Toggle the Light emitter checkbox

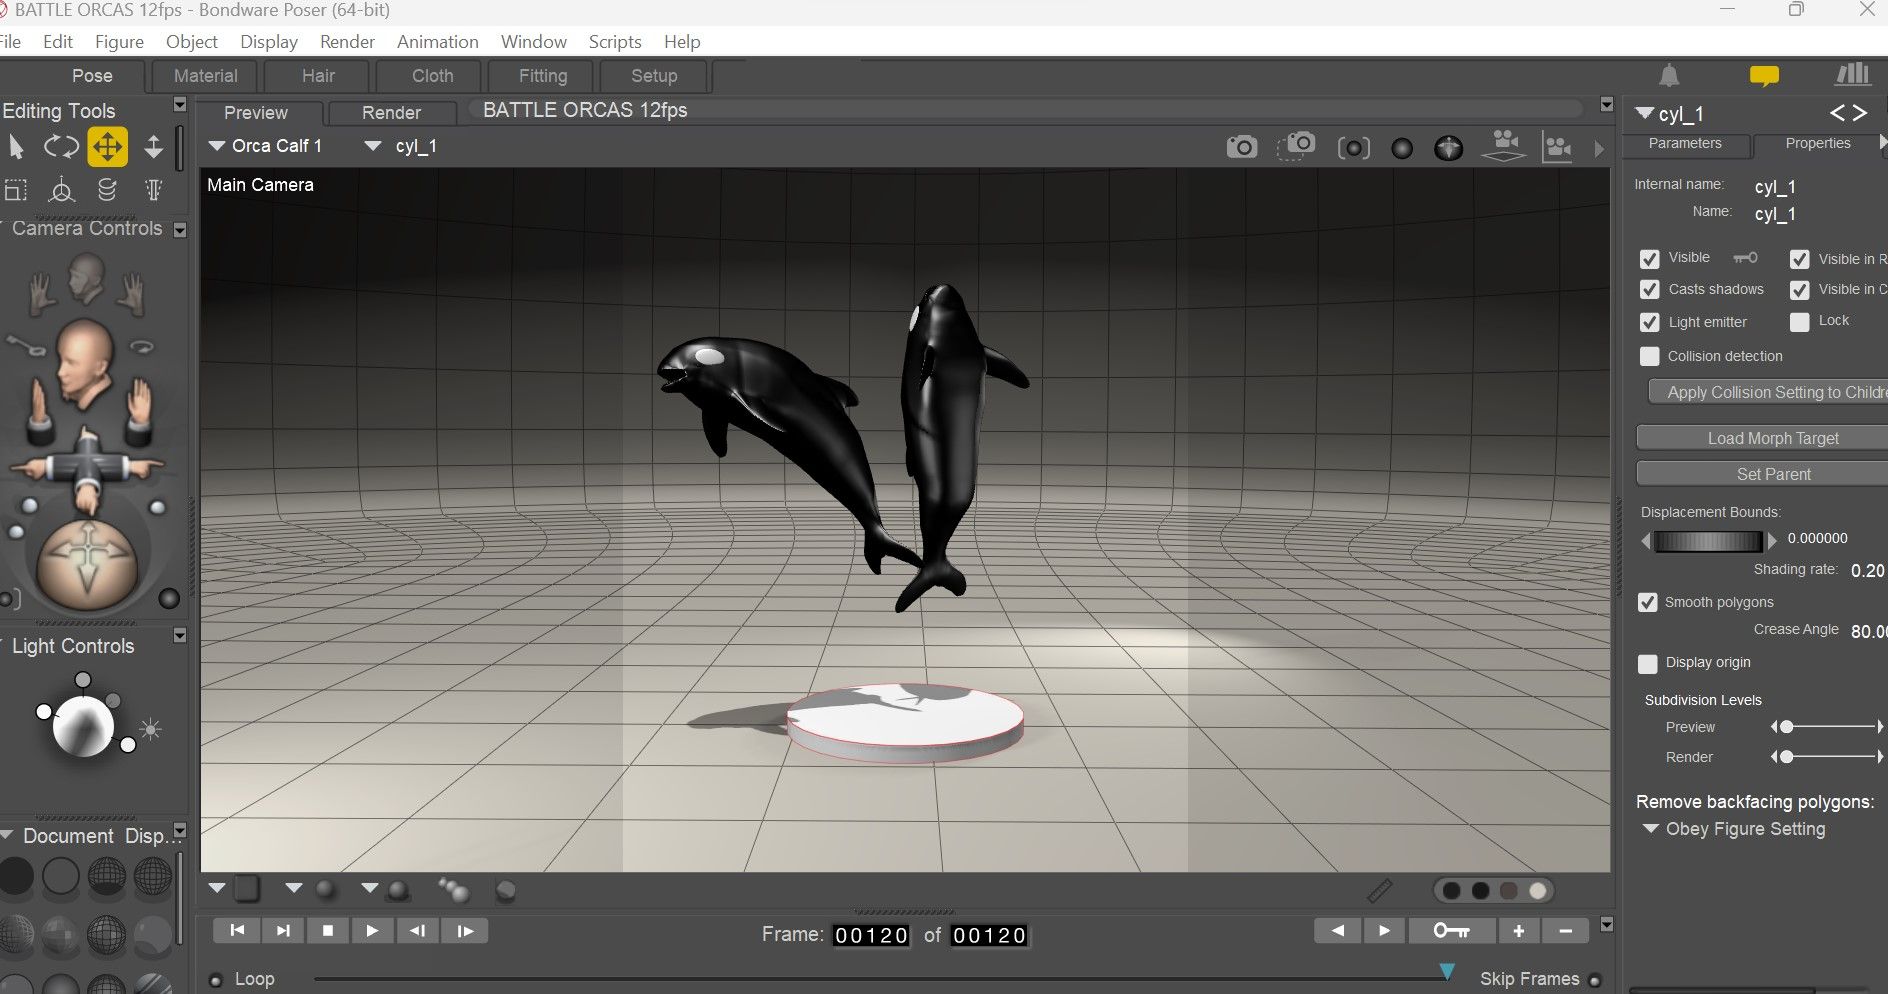(x=1650, y=323)
